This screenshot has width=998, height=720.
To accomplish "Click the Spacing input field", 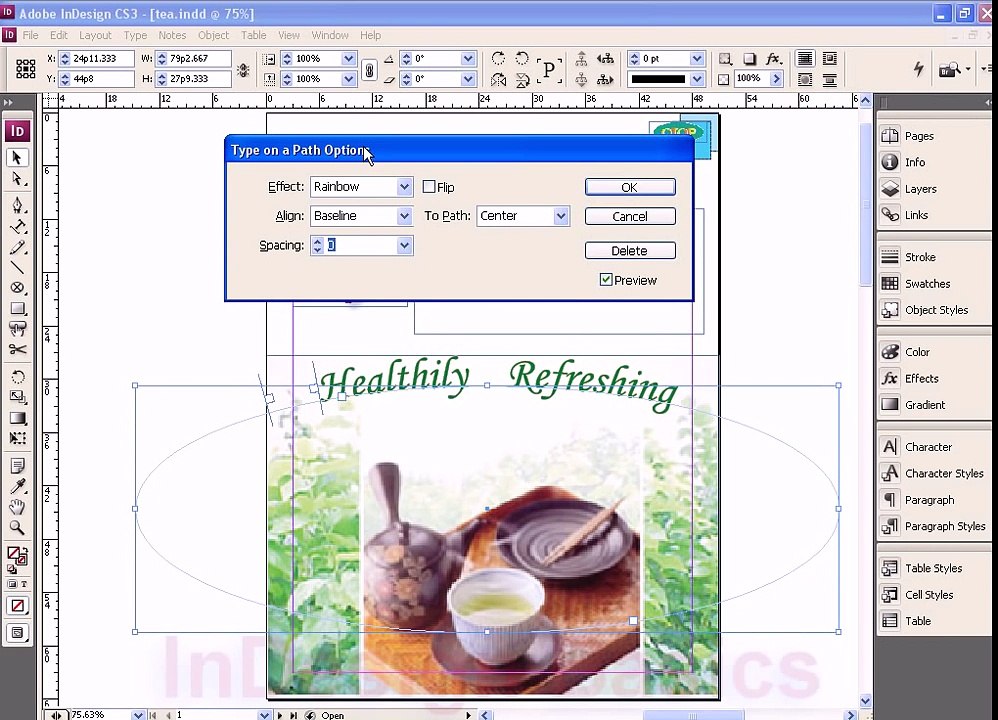I will pyautogui.click(x=361, y=245).
